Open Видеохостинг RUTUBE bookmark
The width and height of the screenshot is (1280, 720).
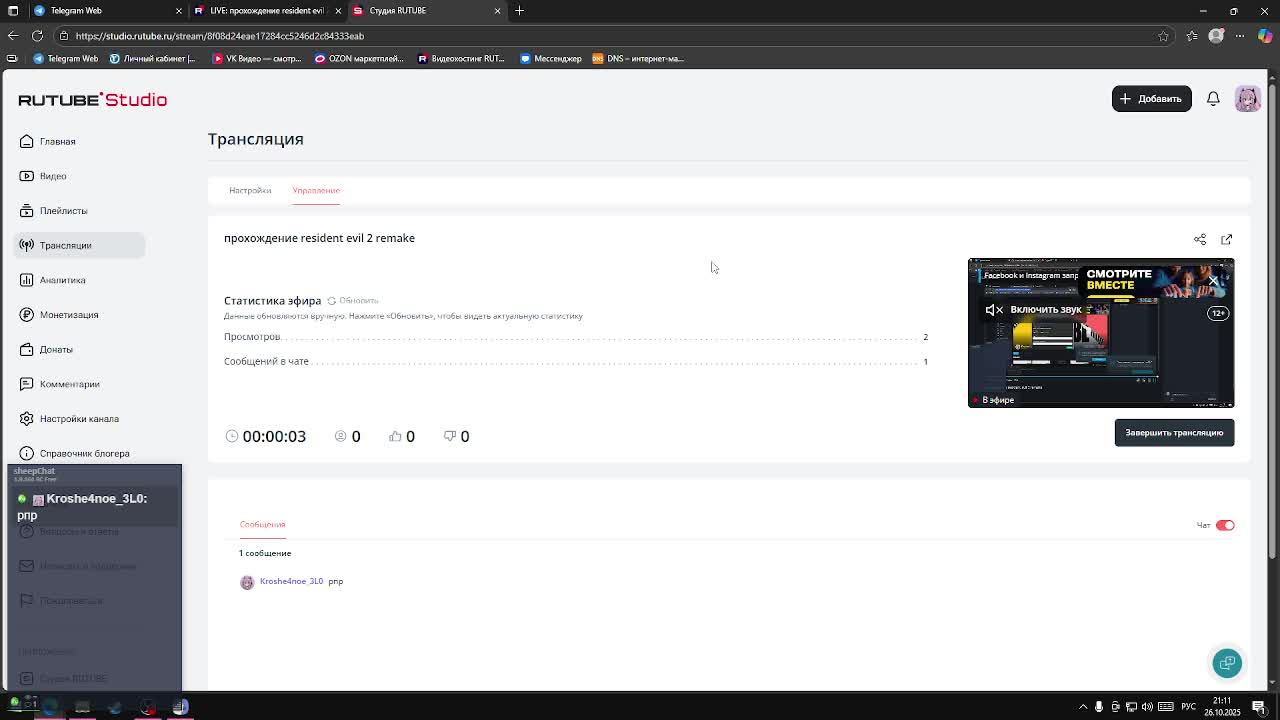(461, 58)
